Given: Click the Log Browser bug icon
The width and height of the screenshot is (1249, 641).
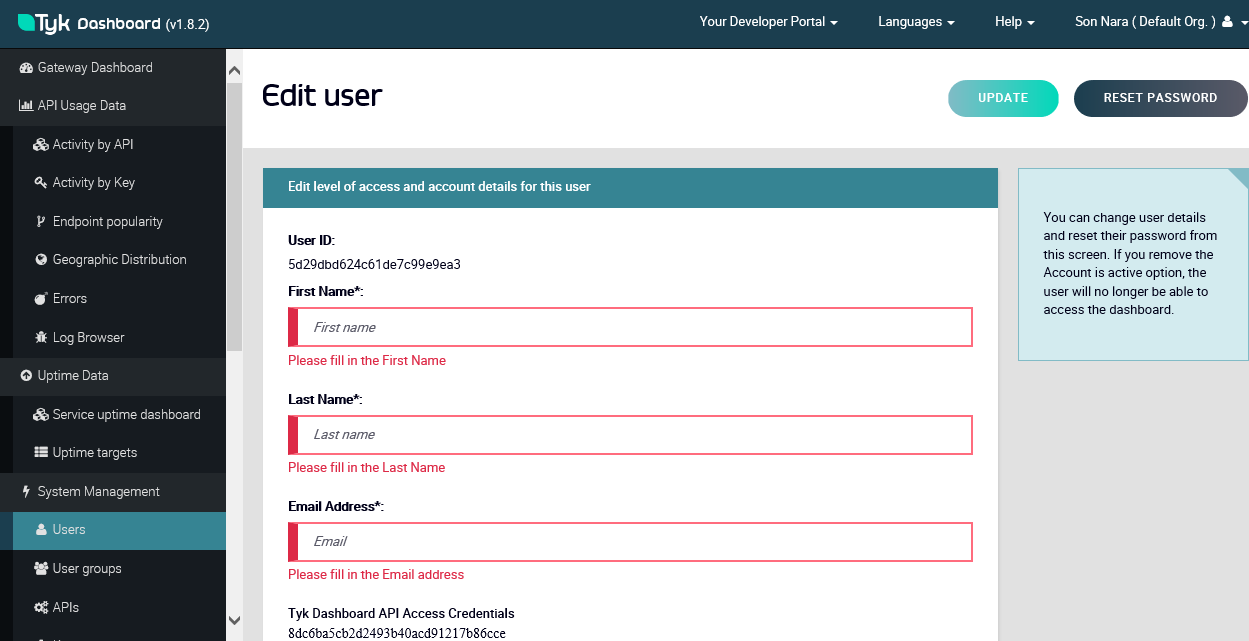Looking at the screenshot, I should (41, 338).
